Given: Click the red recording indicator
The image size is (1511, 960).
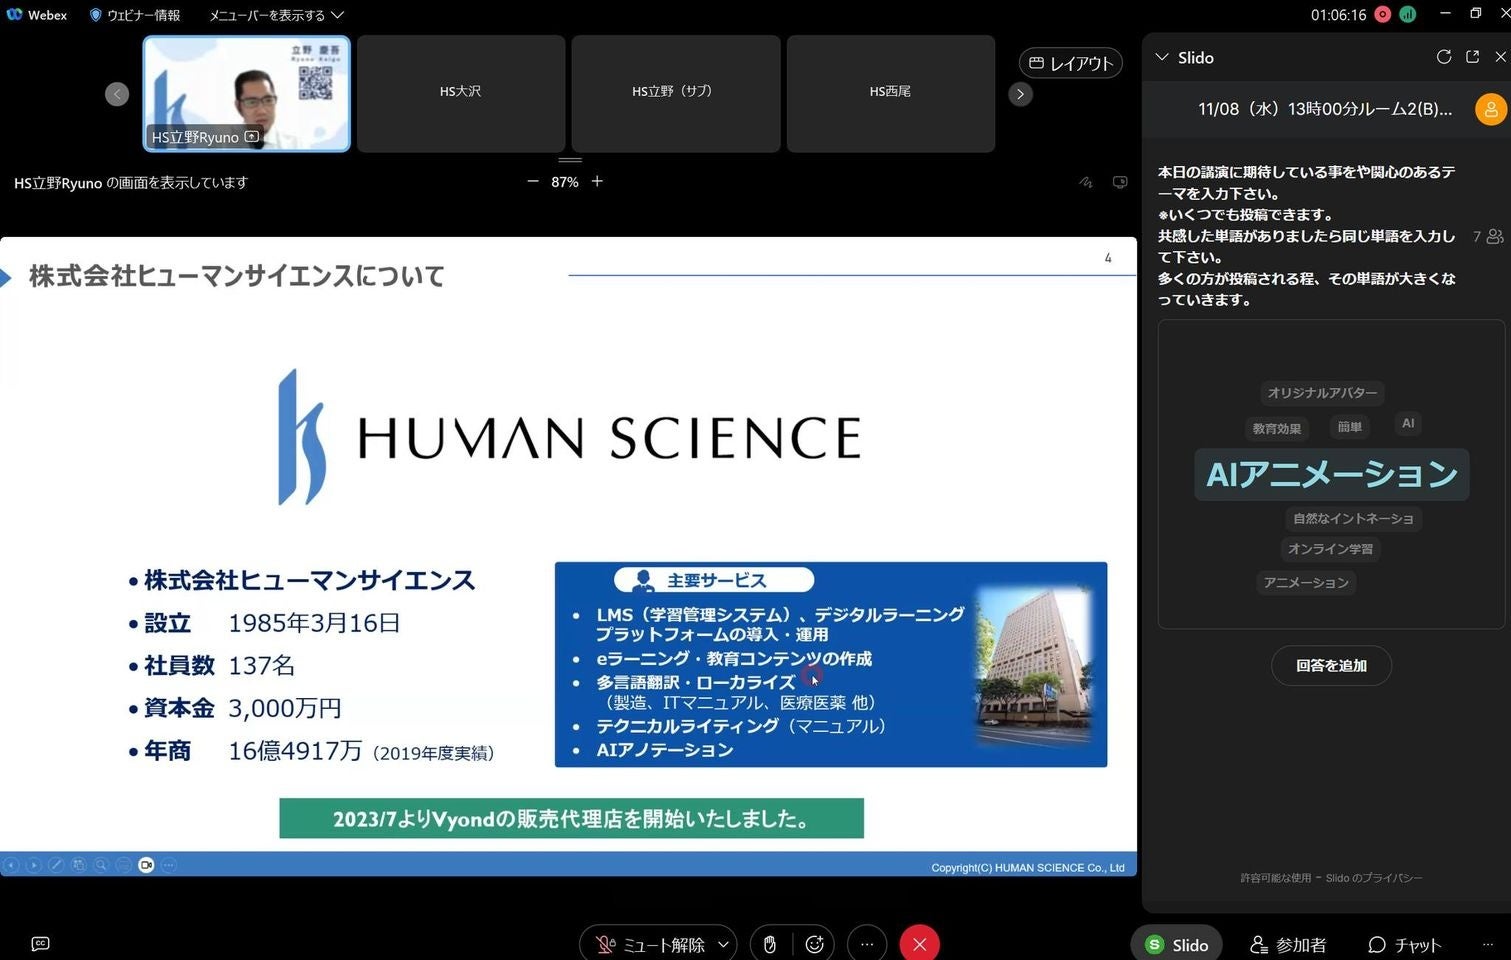Looking at the screenshot, I should [1383, 14].
